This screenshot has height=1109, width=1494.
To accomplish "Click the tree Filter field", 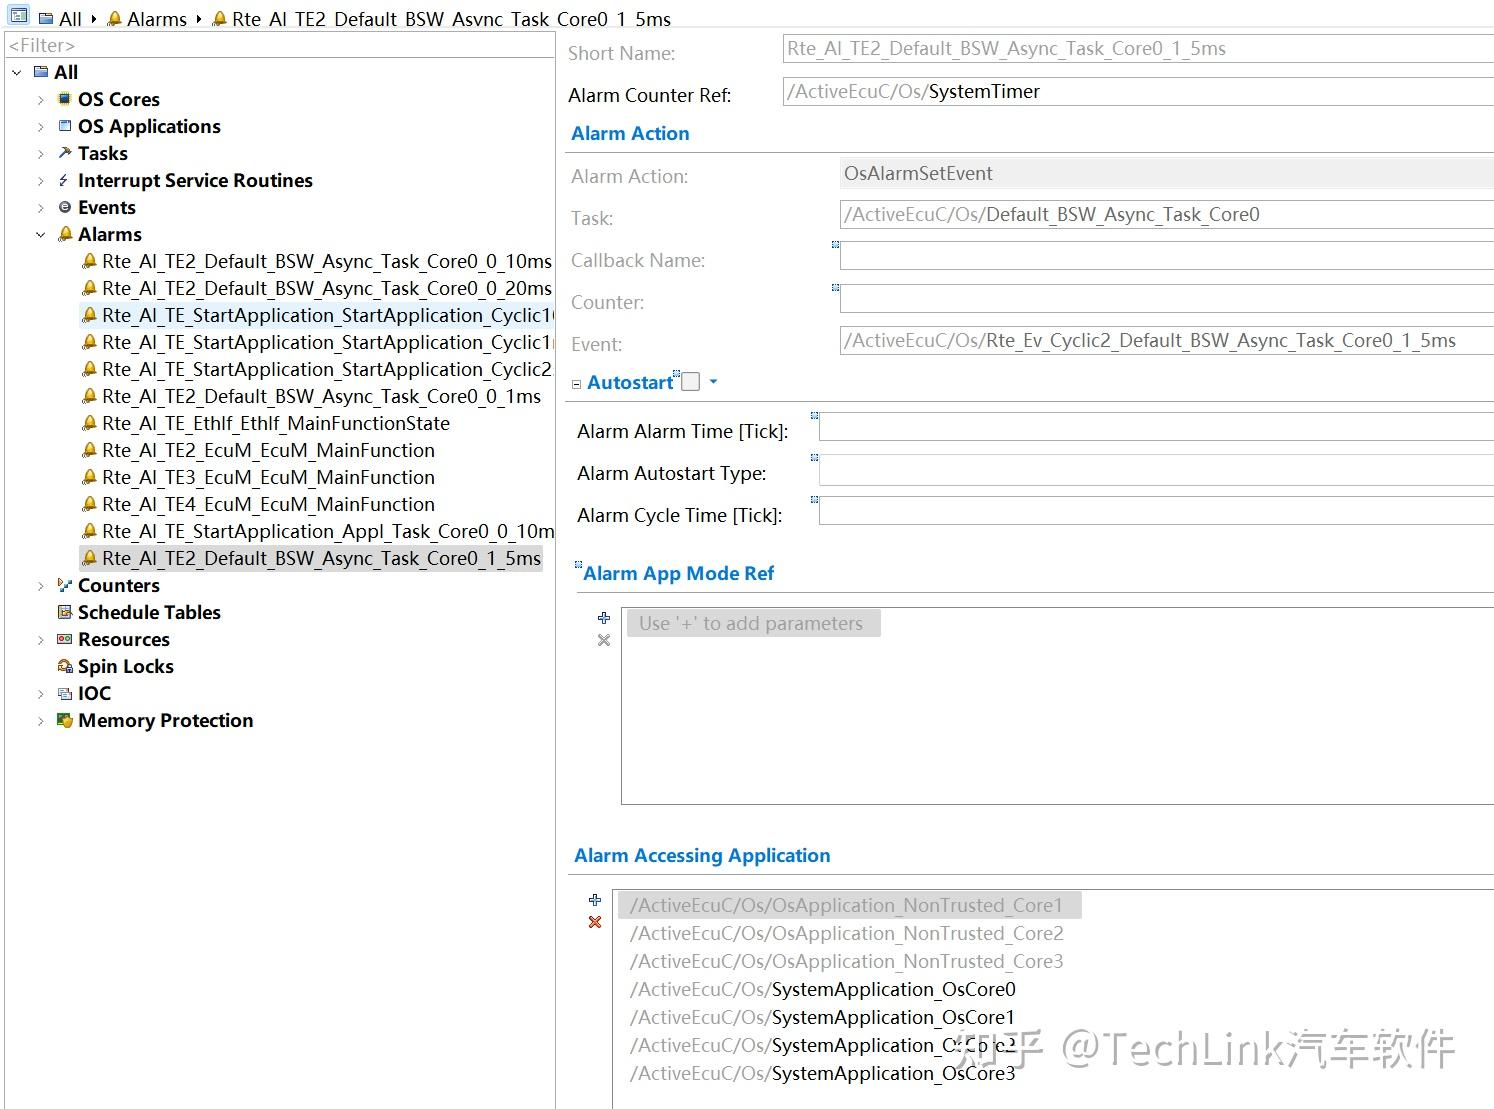I will coord(280,45).
